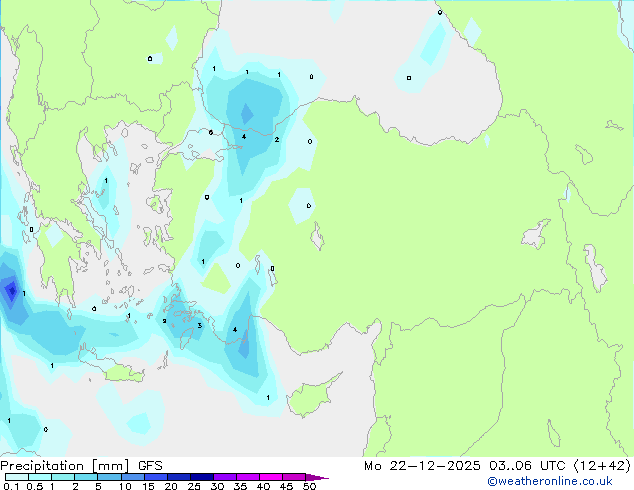This screenshot has height=490, width=634.
Task: Click the 30–35 mm purple legend swatch
Action: click(x=224, y=477)
